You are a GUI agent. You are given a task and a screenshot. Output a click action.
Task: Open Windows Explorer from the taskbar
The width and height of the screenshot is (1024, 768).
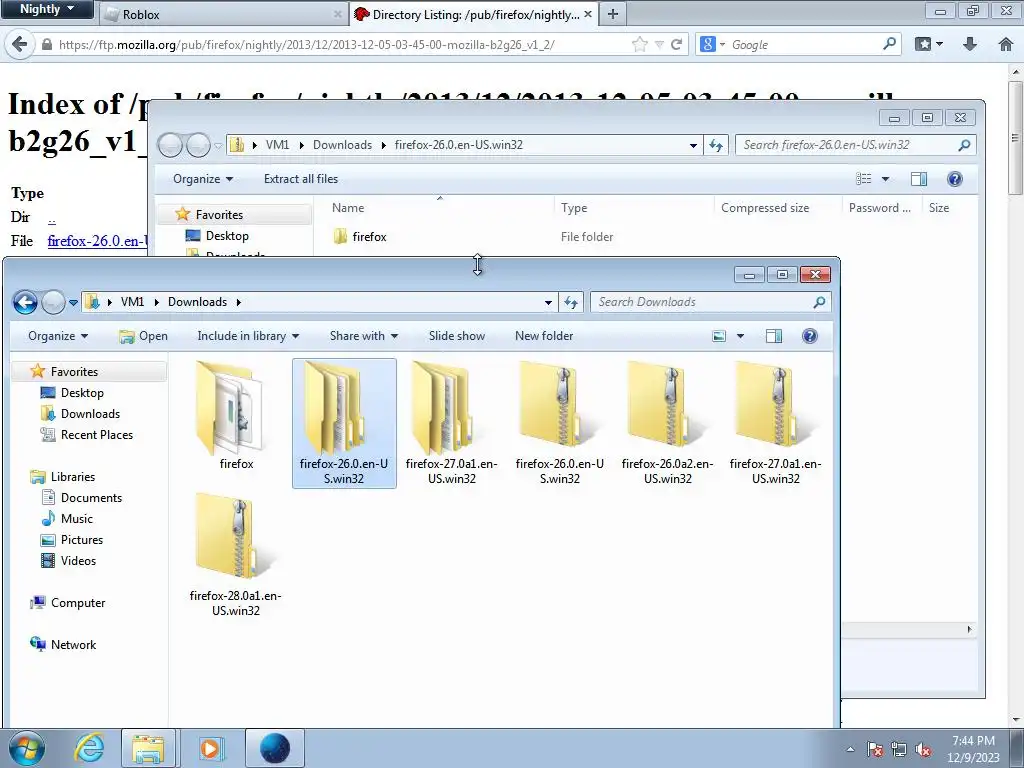tap(148, 748)
